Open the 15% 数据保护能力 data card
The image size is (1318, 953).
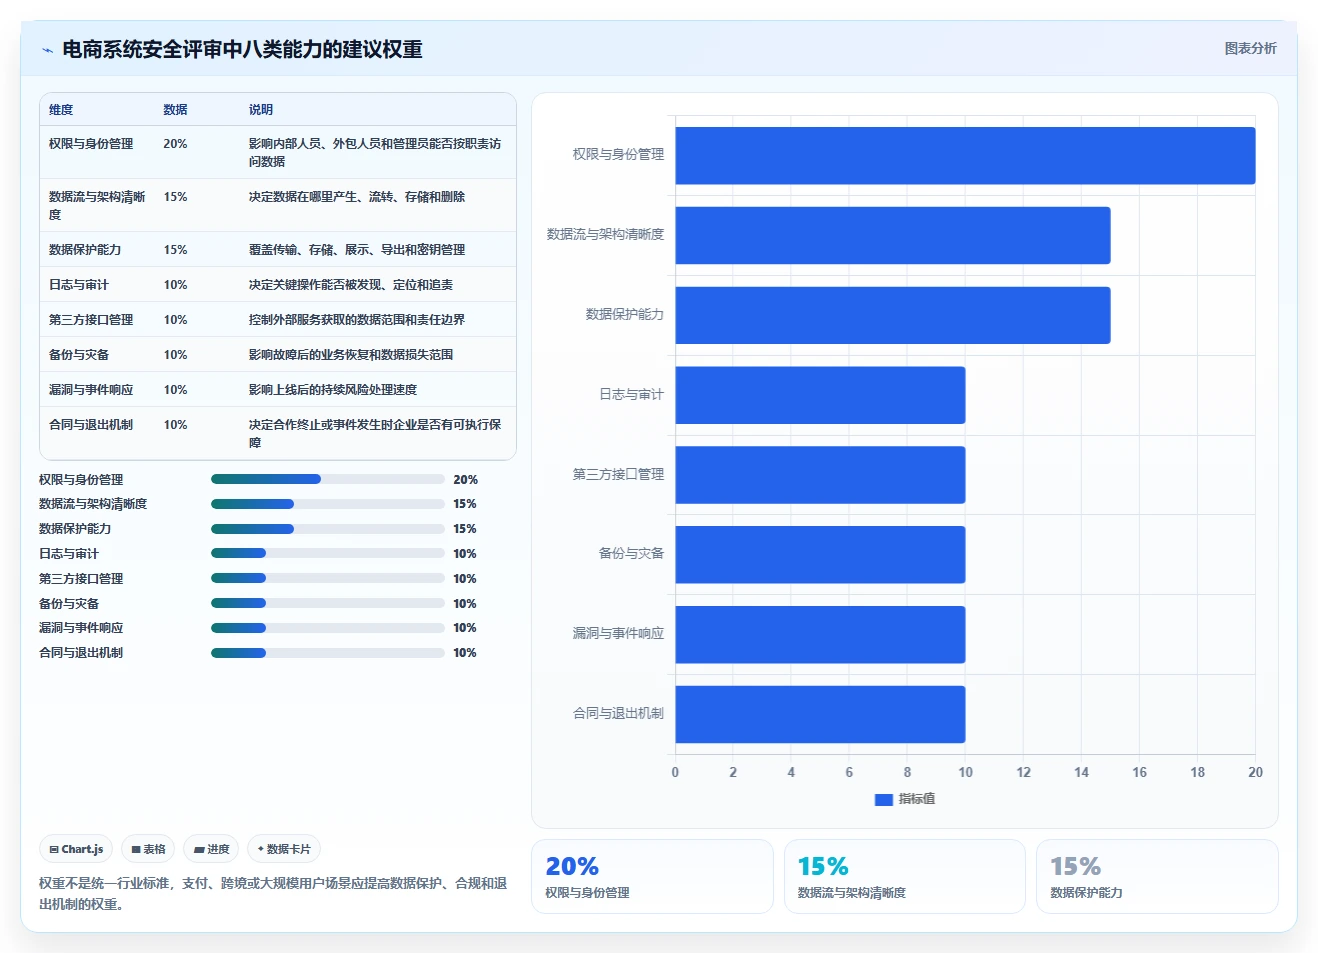coord(1157,876)
